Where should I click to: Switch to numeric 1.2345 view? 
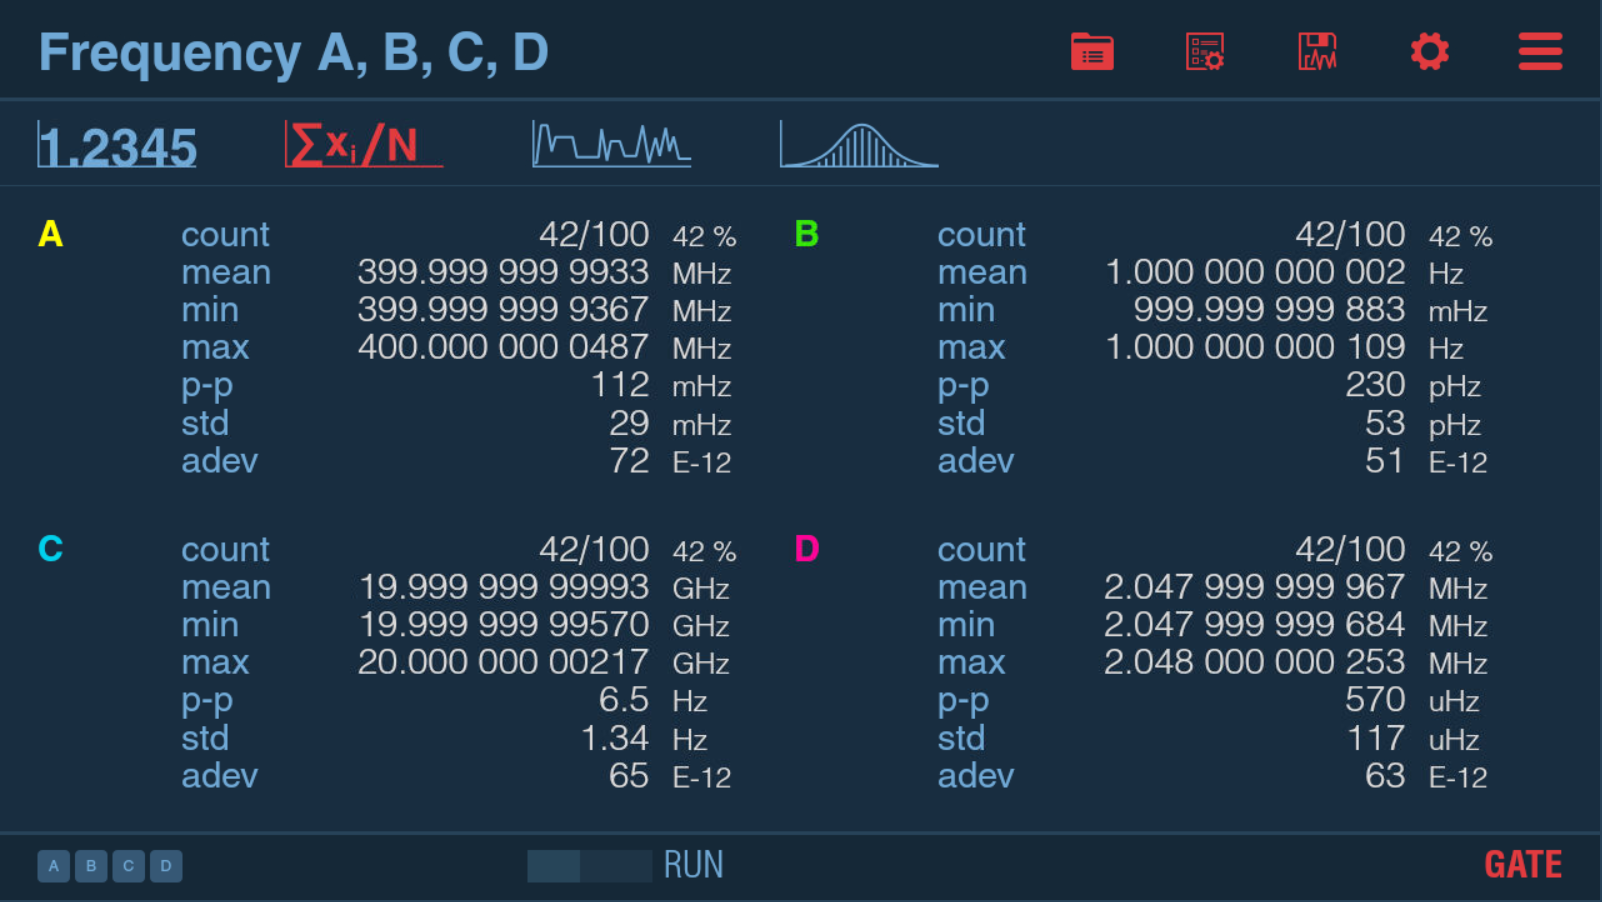click(117, 146)
